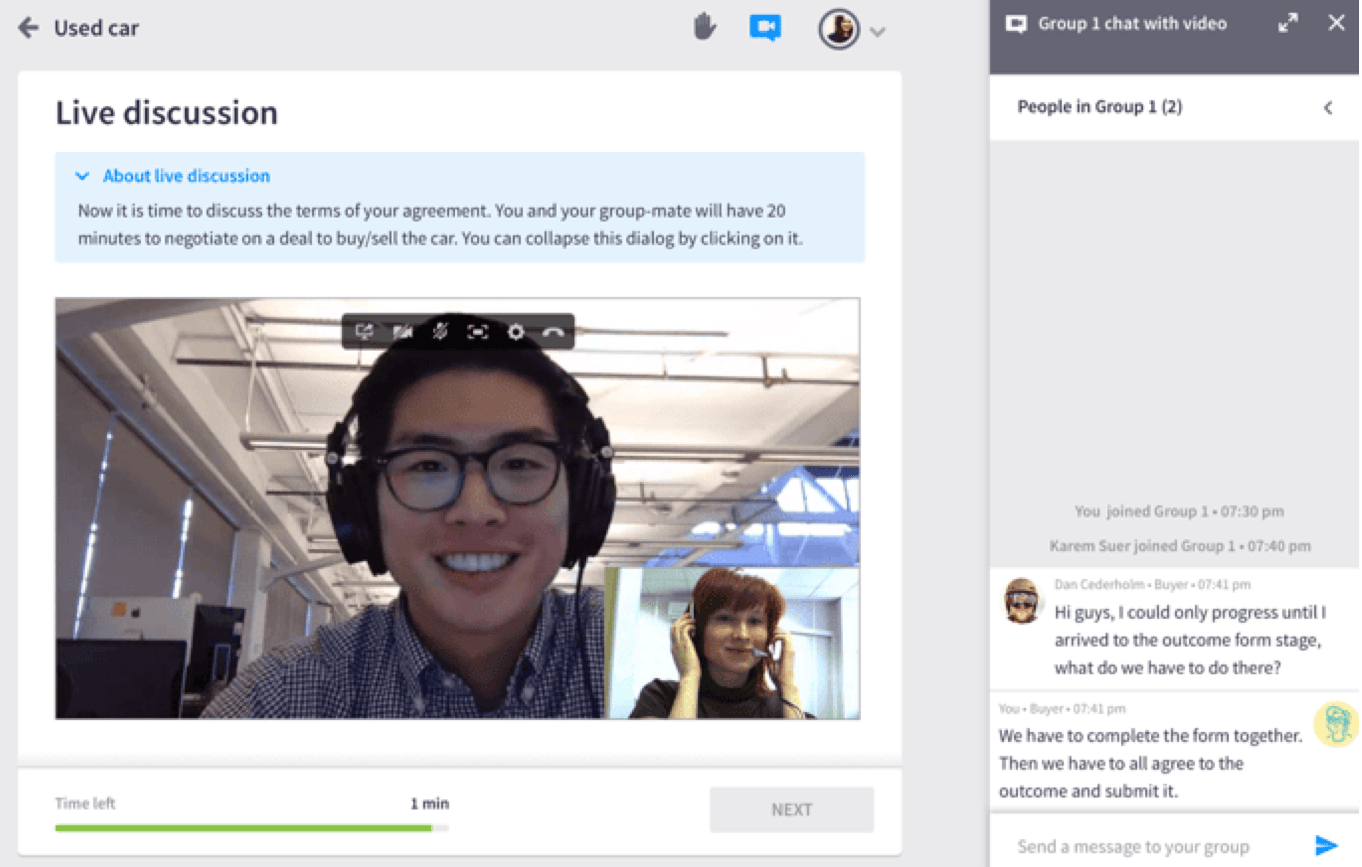Hang up the video call
The height and width of the screenshot is (867, 1362).
coord(554,332)
